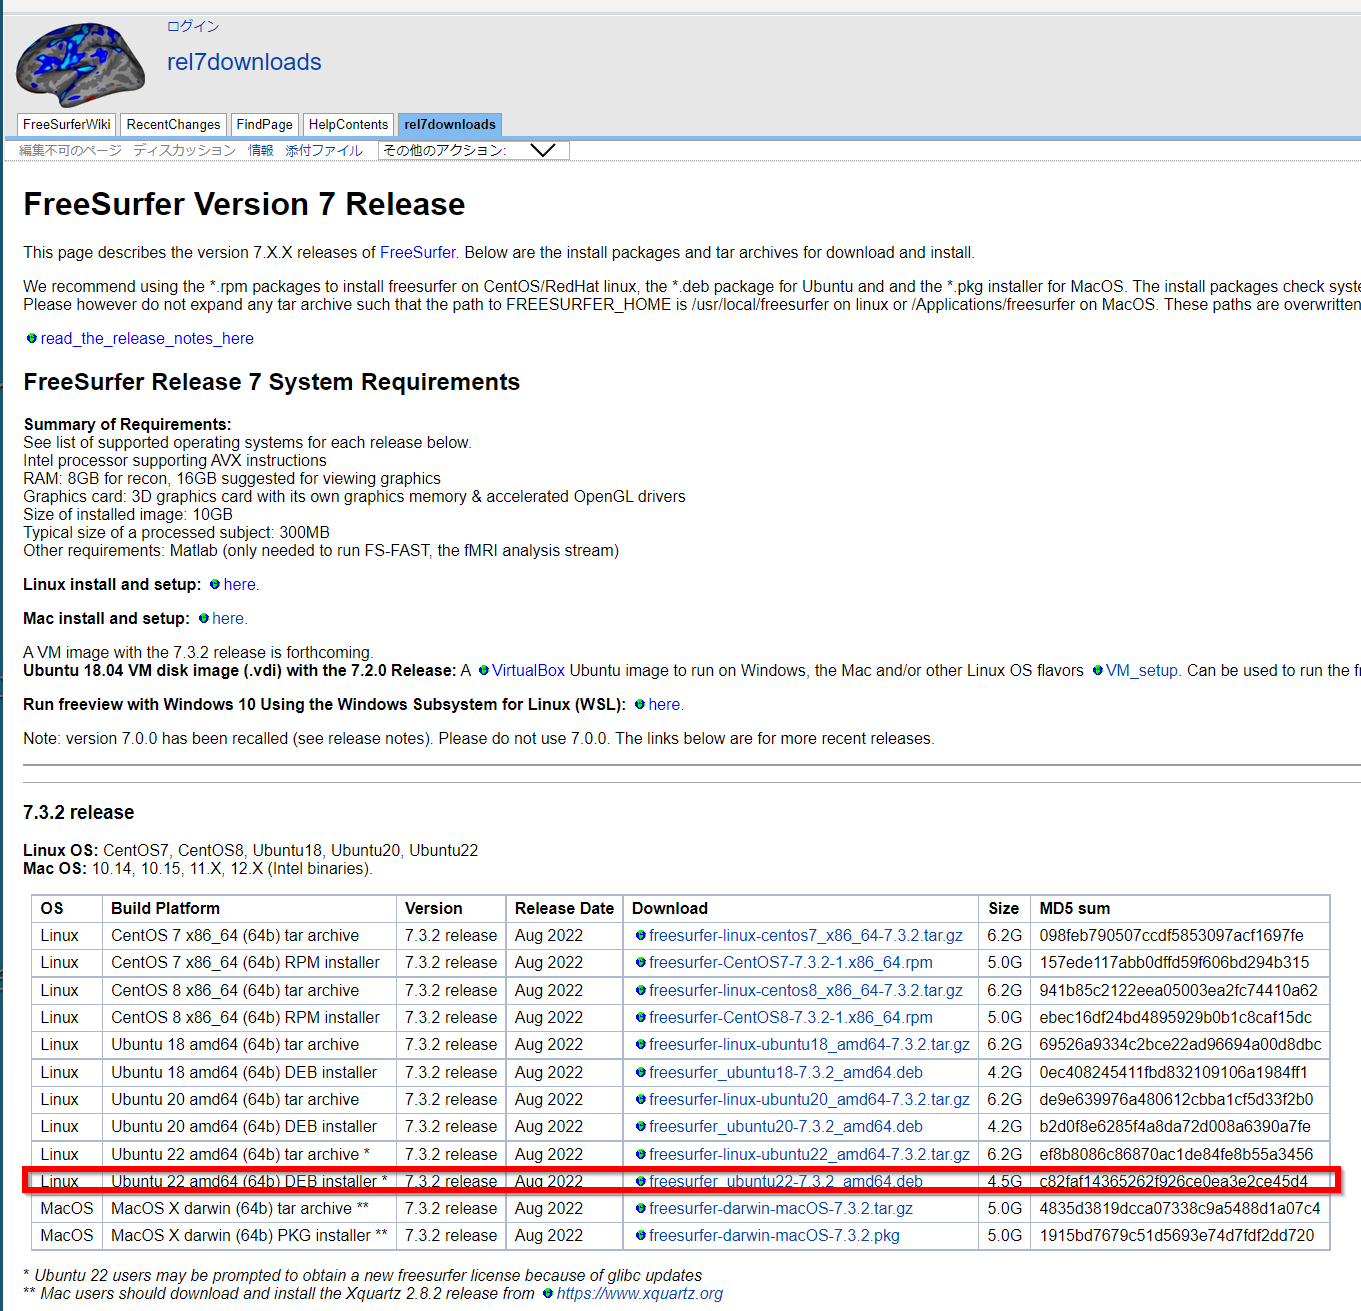Open the HelpContents tab
This screenshot has height=1311, width=1361.
348,124
